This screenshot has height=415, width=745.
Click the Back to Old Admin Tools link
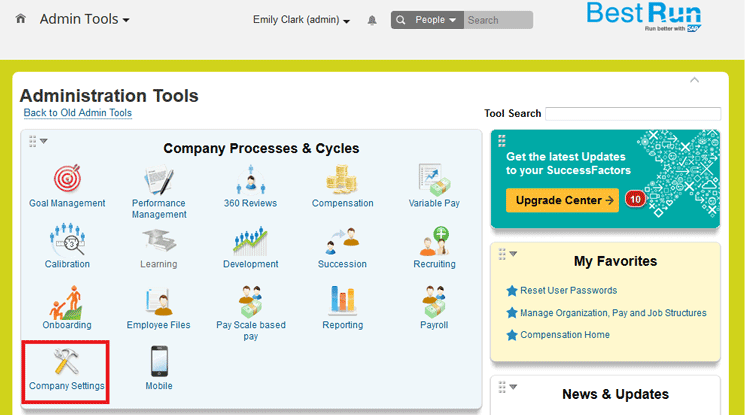[78, 113]
